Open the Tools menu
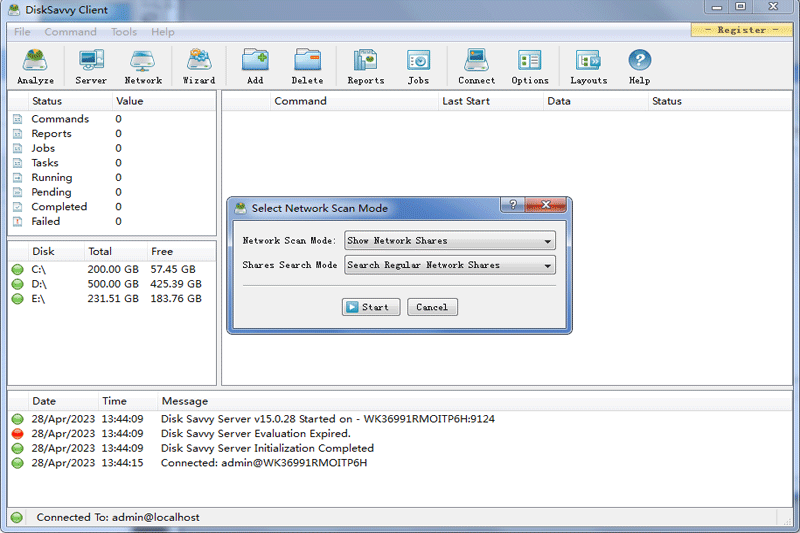800x533 pixels. [x=124, y=32]
